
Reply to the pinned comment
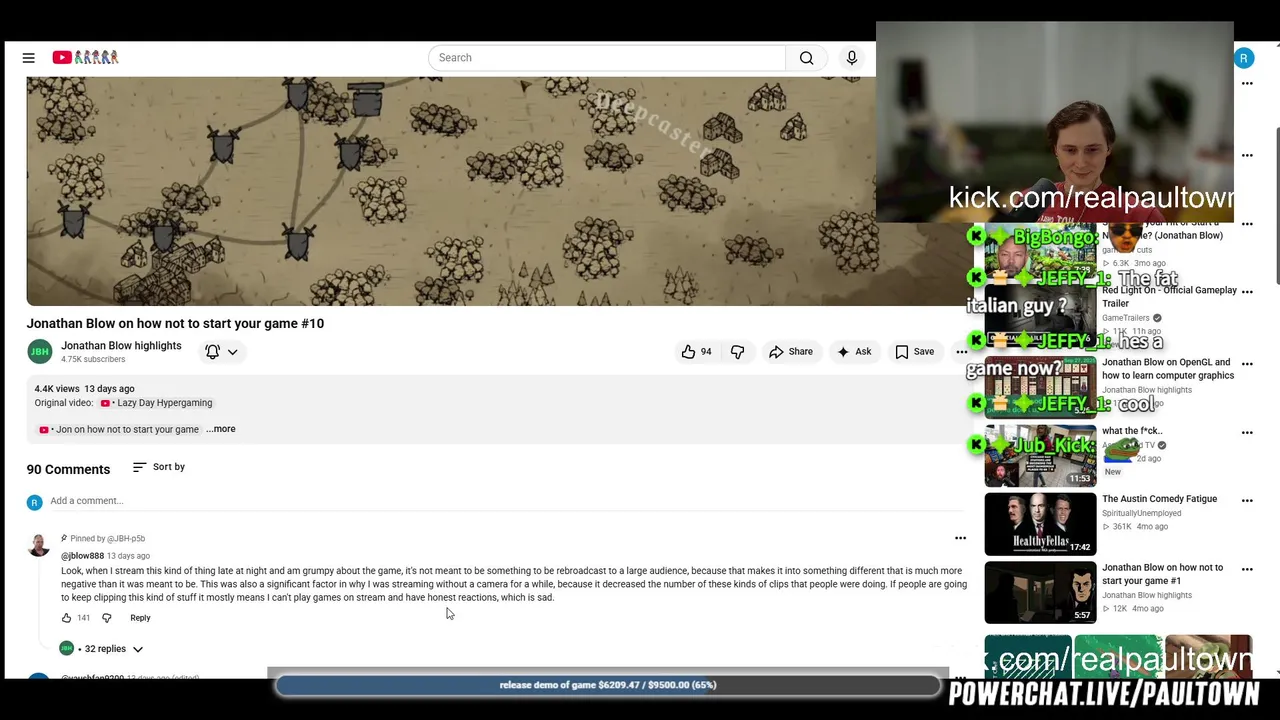(140, 618)
